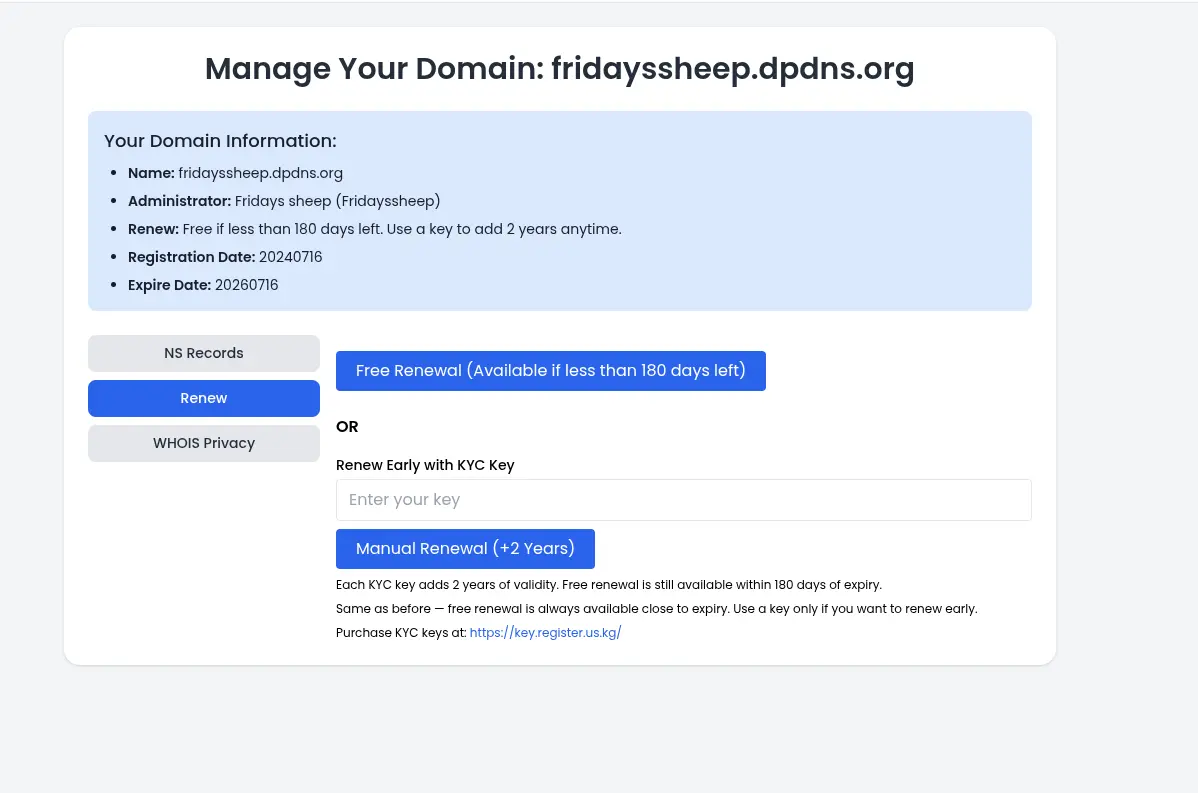Screen dimensions: 1198x793
Task: Click the white domain management card area
Action: click(560, 600)
